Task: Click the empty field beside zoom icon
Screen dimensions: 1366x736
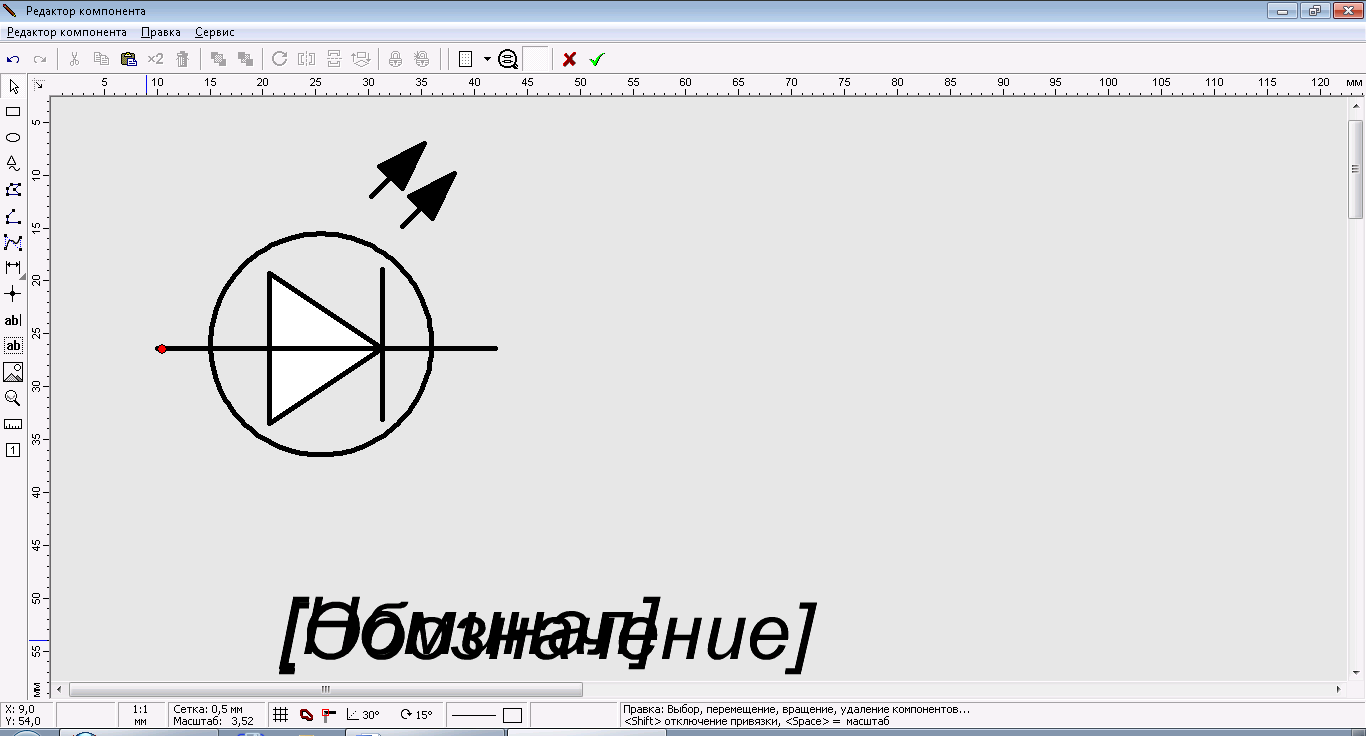Action: click(x=536, y=59)
